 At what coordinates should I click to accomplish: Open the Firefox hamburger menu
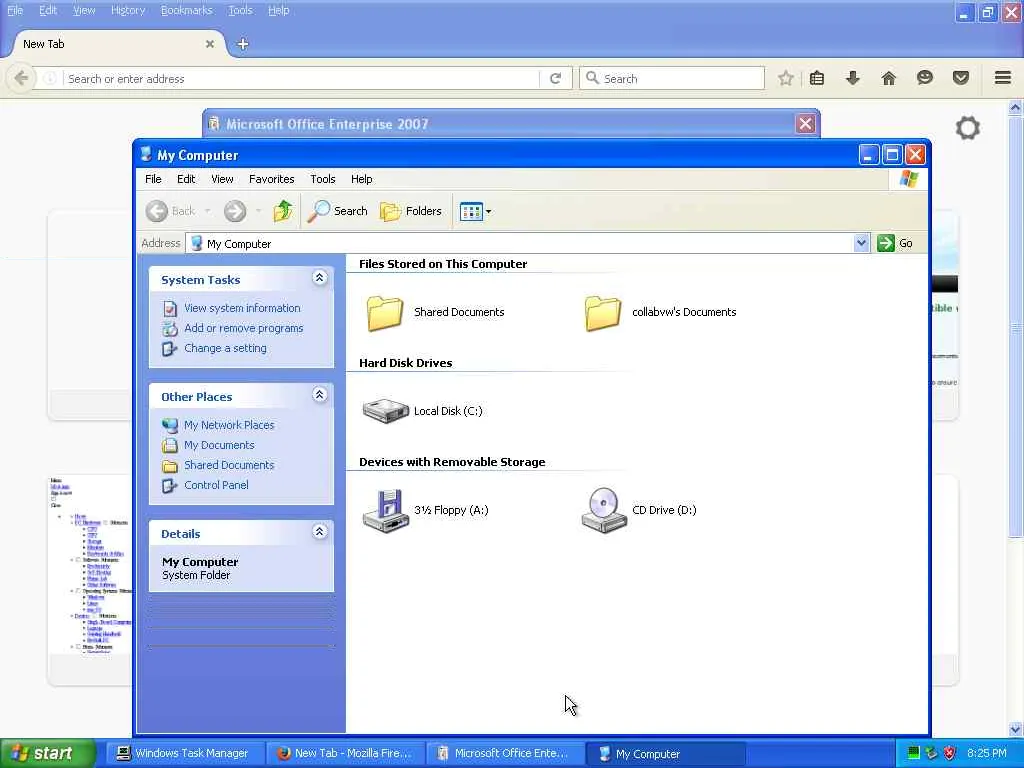click(1003, 78)
